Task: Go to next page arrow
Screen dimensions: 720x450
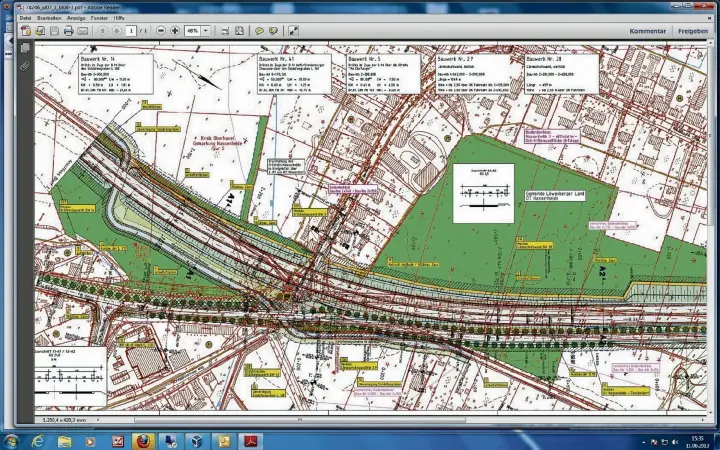Action: click(117, 31)
